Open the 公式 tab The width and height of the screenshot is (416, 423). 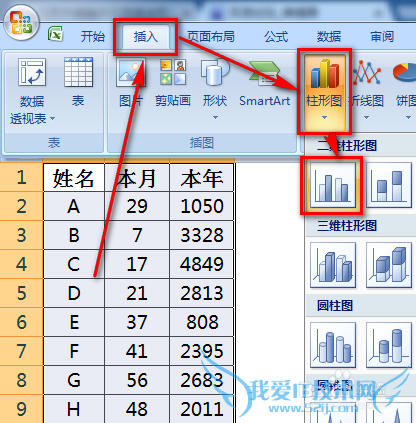tap(276, 37)
